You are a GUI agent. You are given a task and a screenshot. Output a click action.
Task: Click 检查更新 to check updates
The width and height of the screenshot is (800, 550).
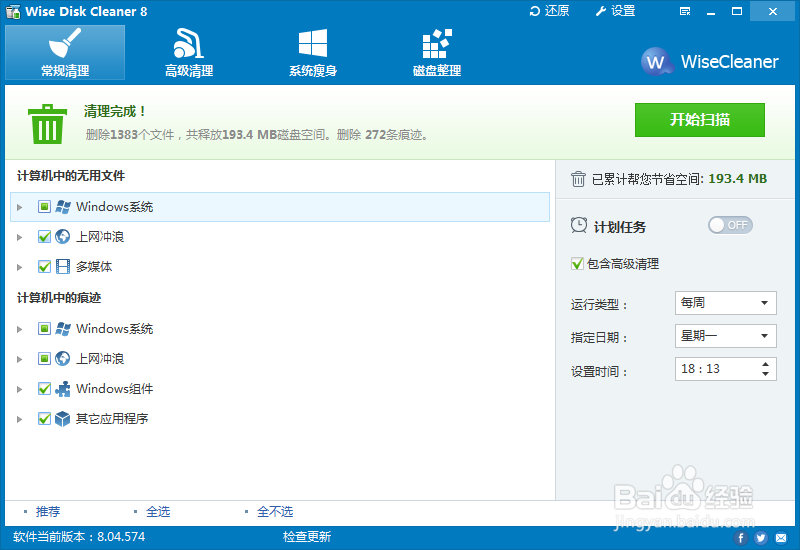(x=307, y=537)
